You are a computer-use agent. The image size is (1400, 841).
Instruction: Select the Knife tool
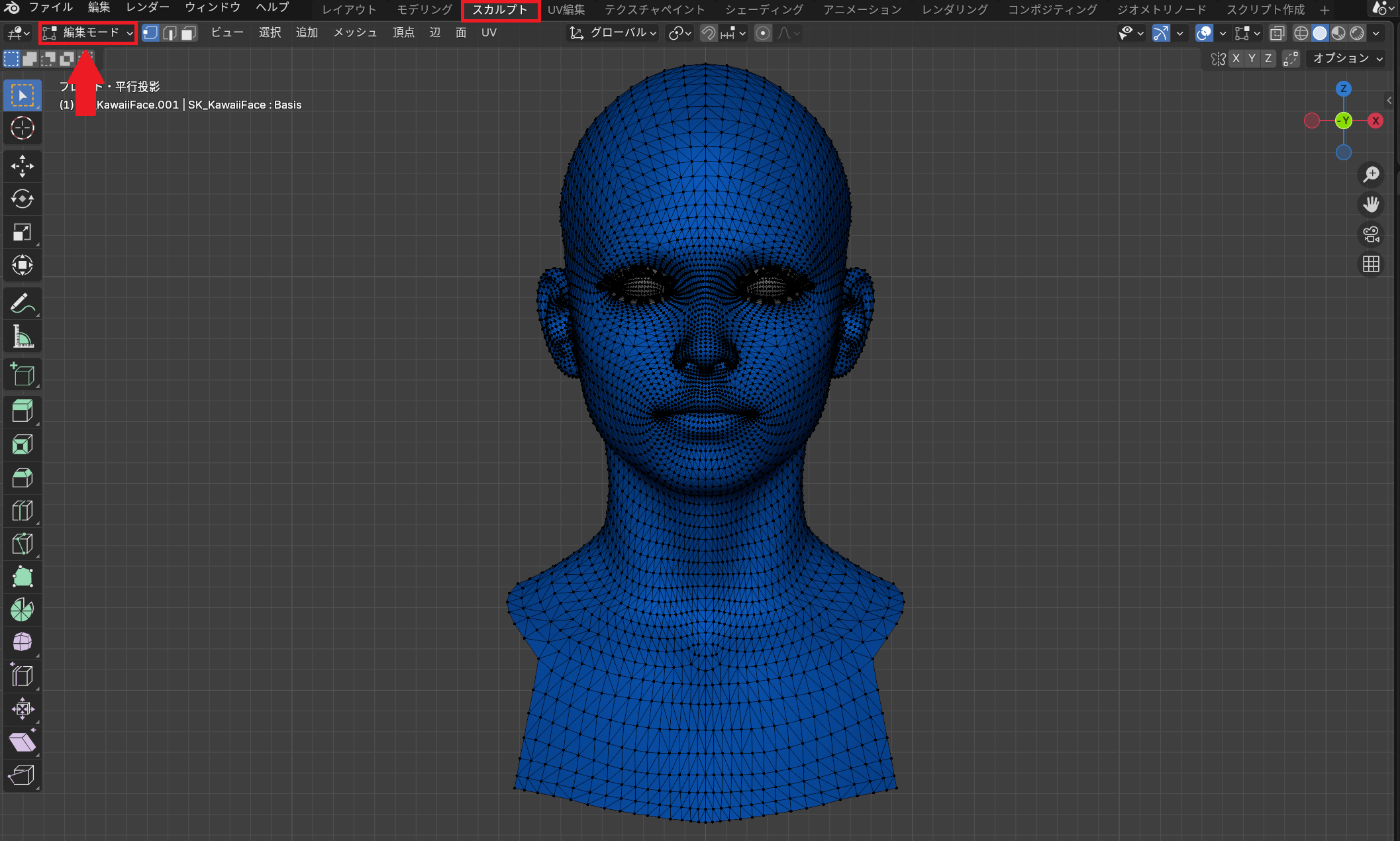[22, 544]
